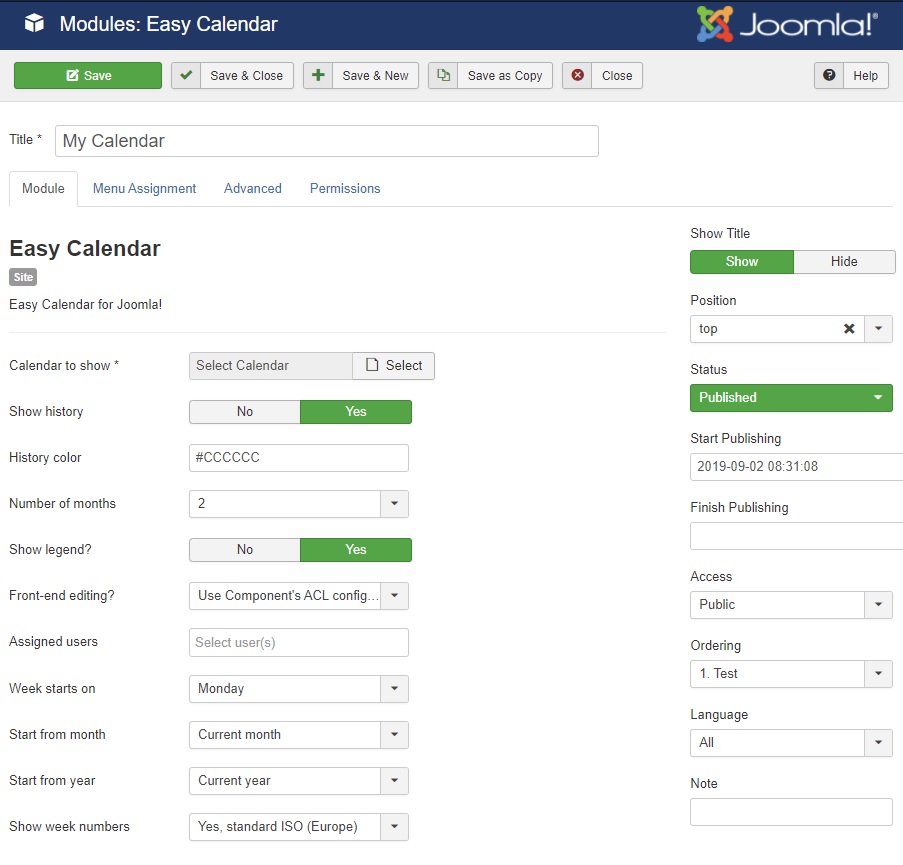Image resolution: width=903 pixels, height=865 pixels.
Task: Click the copy icon on Save as Copy
Action: tap(444, 75)
